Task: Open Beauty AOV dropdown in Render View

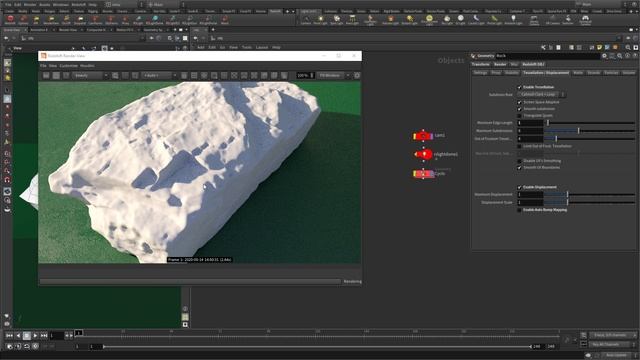Action: 91,76
